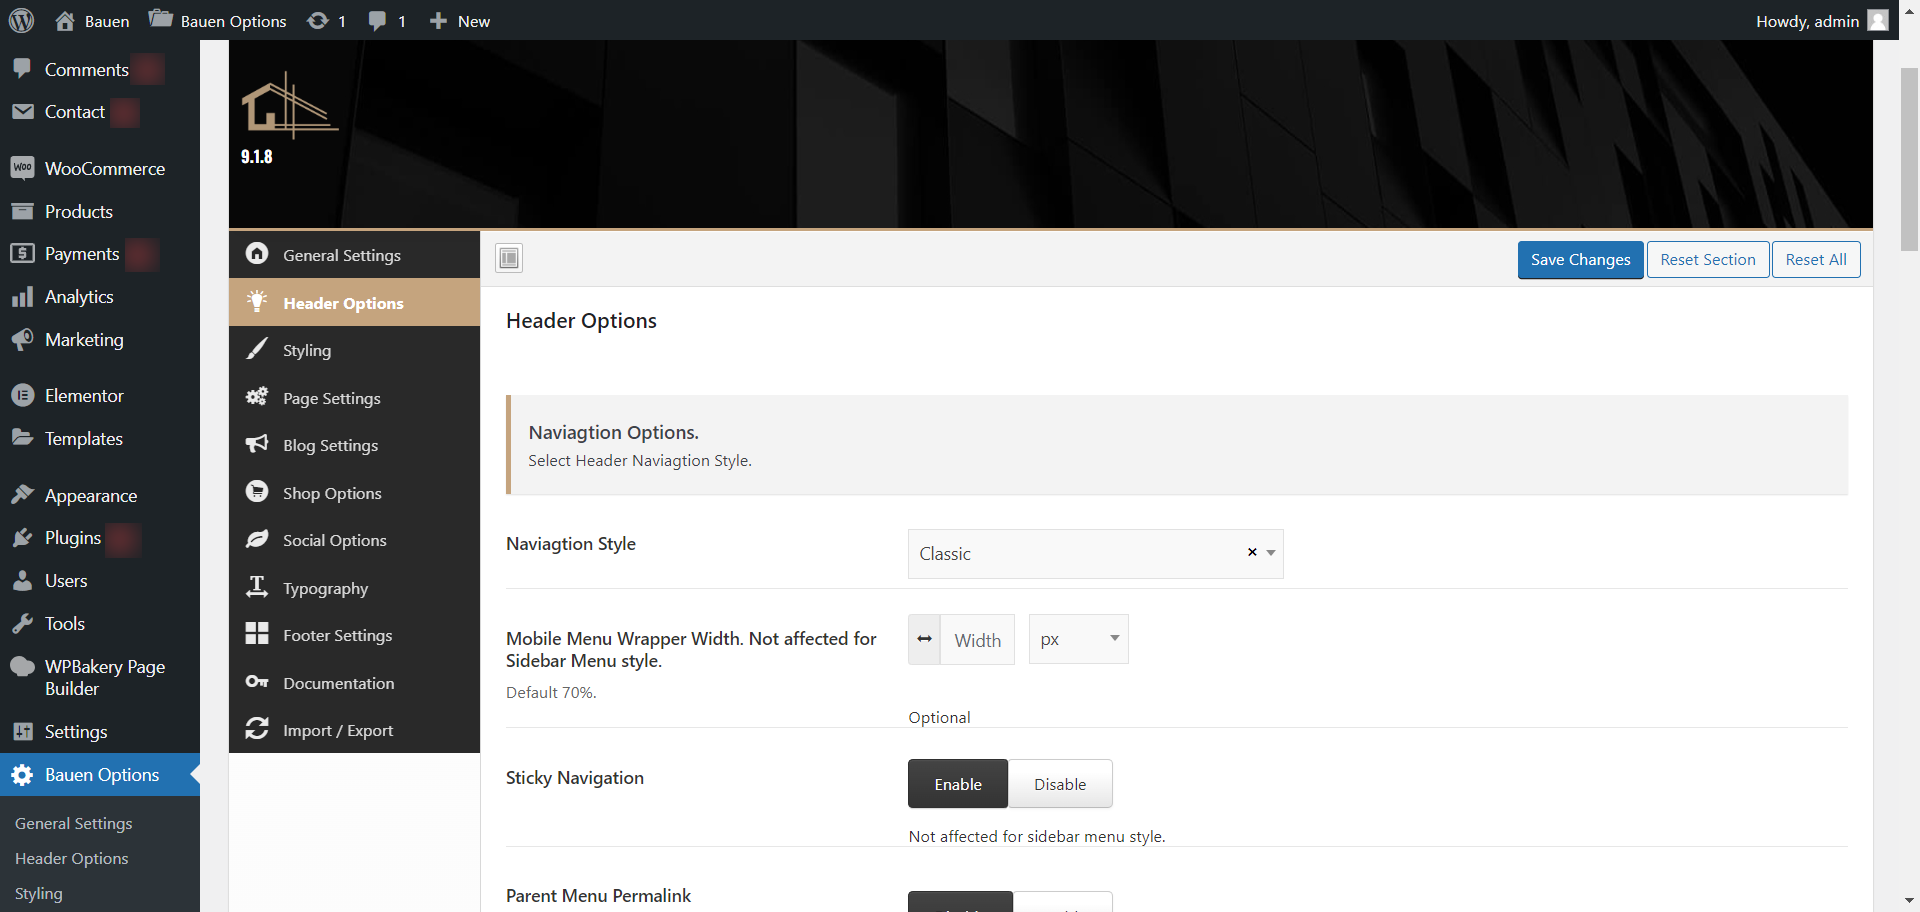
Task: Click the WooCommerce sidebar icon
Action: click(x=22, y=168)
